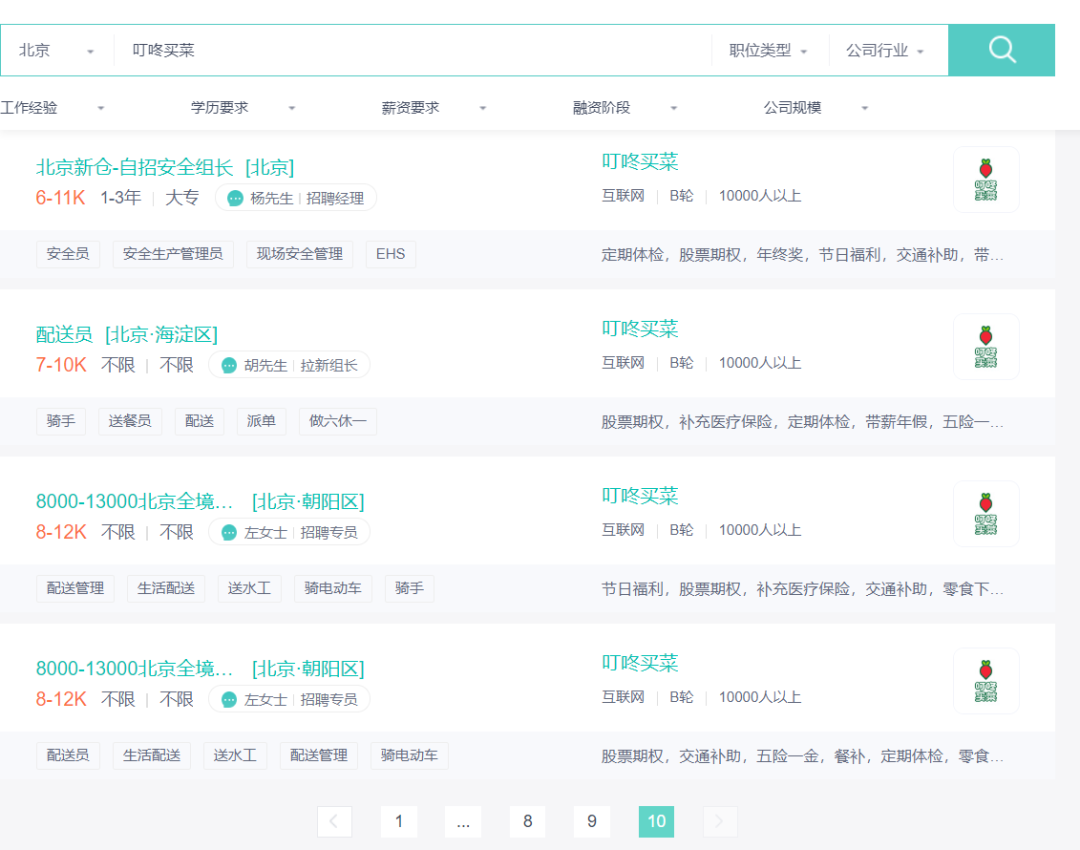Go to page 8 of results
The height and width of the screenshot is (850, 1080).
click(x=528, y=822)
